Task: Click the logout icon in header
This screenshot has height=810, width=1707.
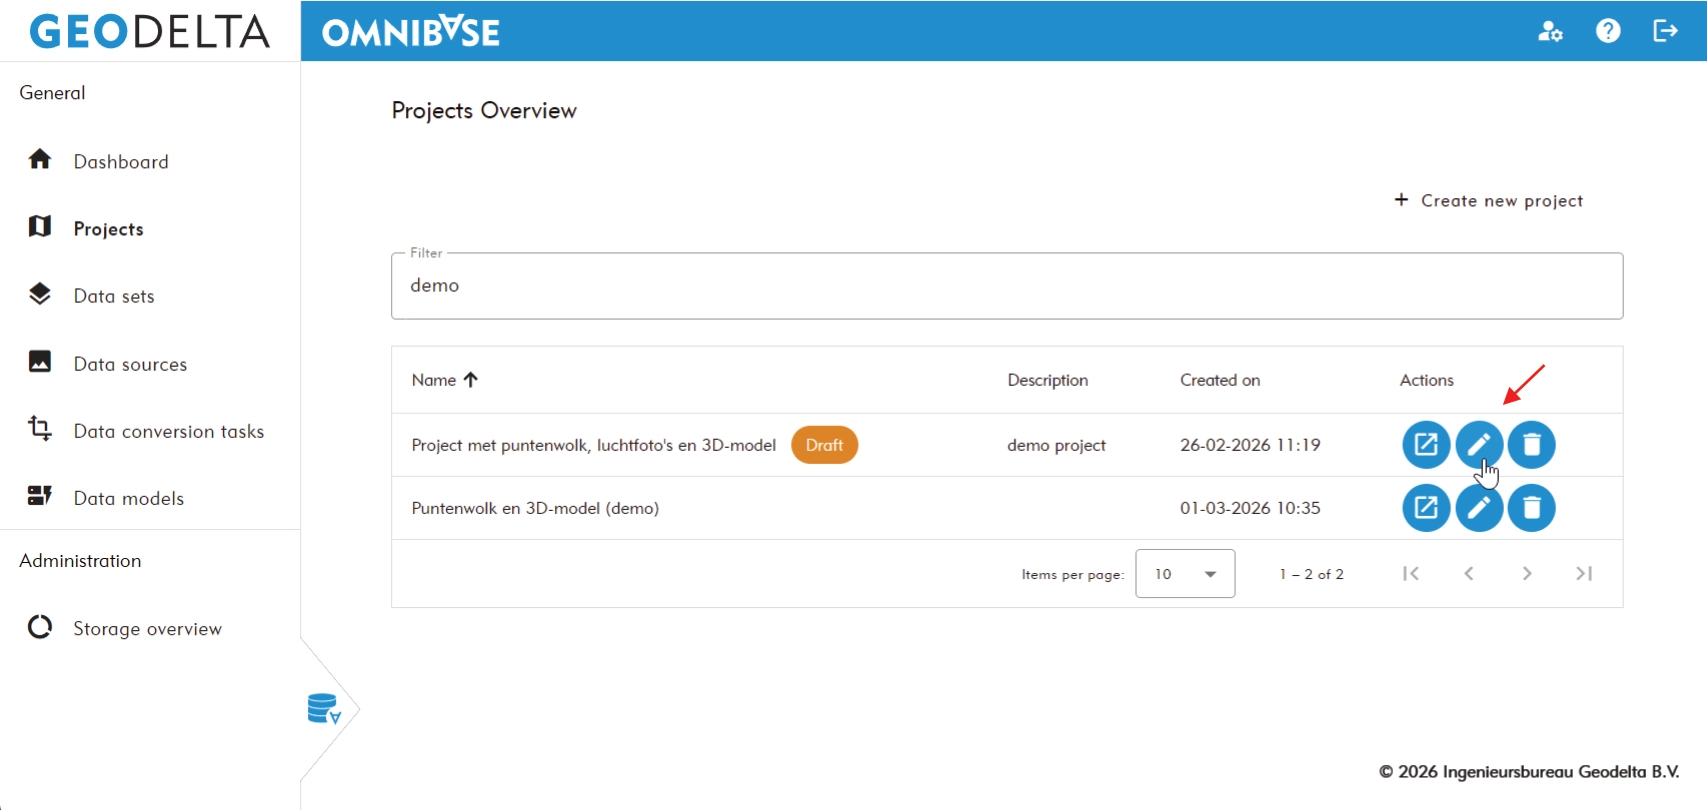Action: pyautogui.click(x=1665, y=31)
